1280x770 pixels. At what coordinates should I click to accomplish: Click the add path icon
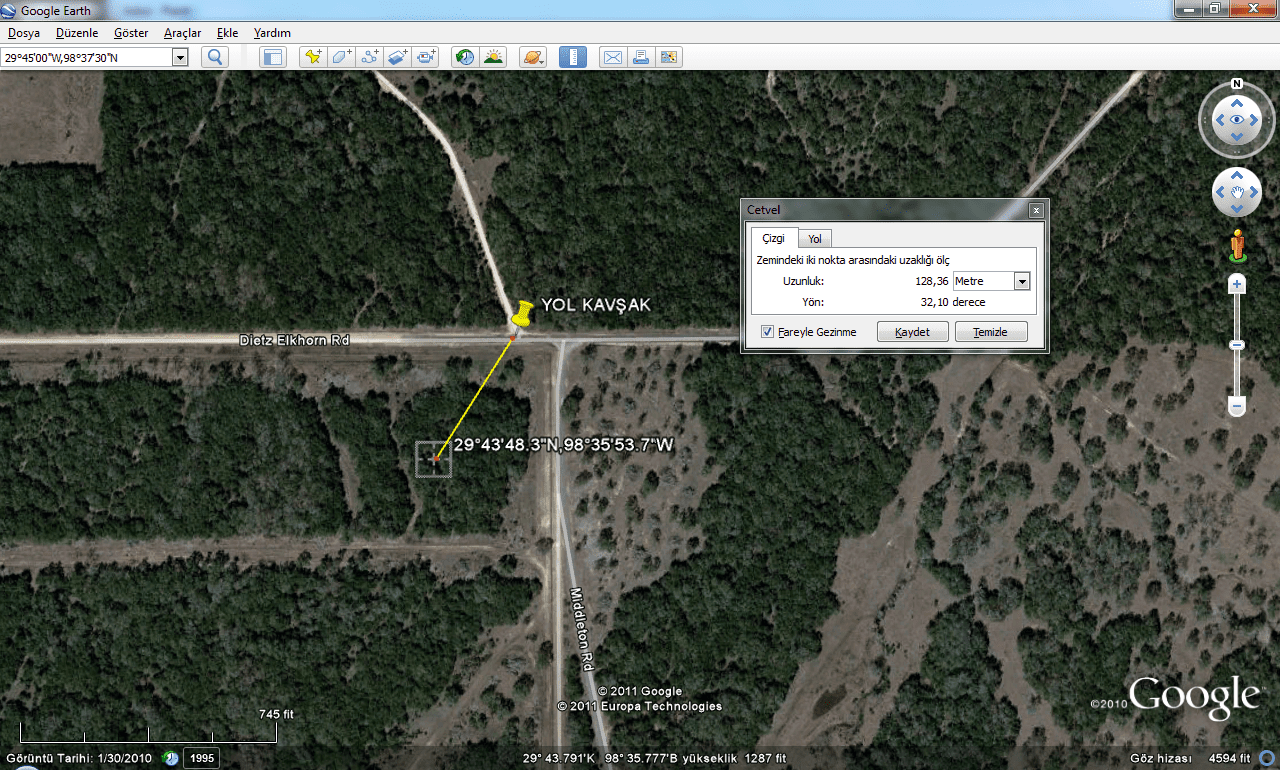[370, 57]
